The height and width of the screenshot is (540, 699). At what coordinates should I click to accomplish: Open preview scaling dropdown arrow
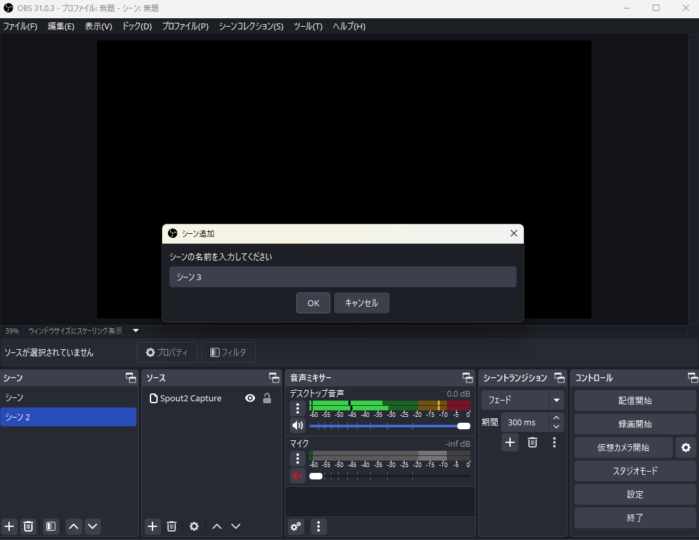pyautogui.click(x=136, y=331)
